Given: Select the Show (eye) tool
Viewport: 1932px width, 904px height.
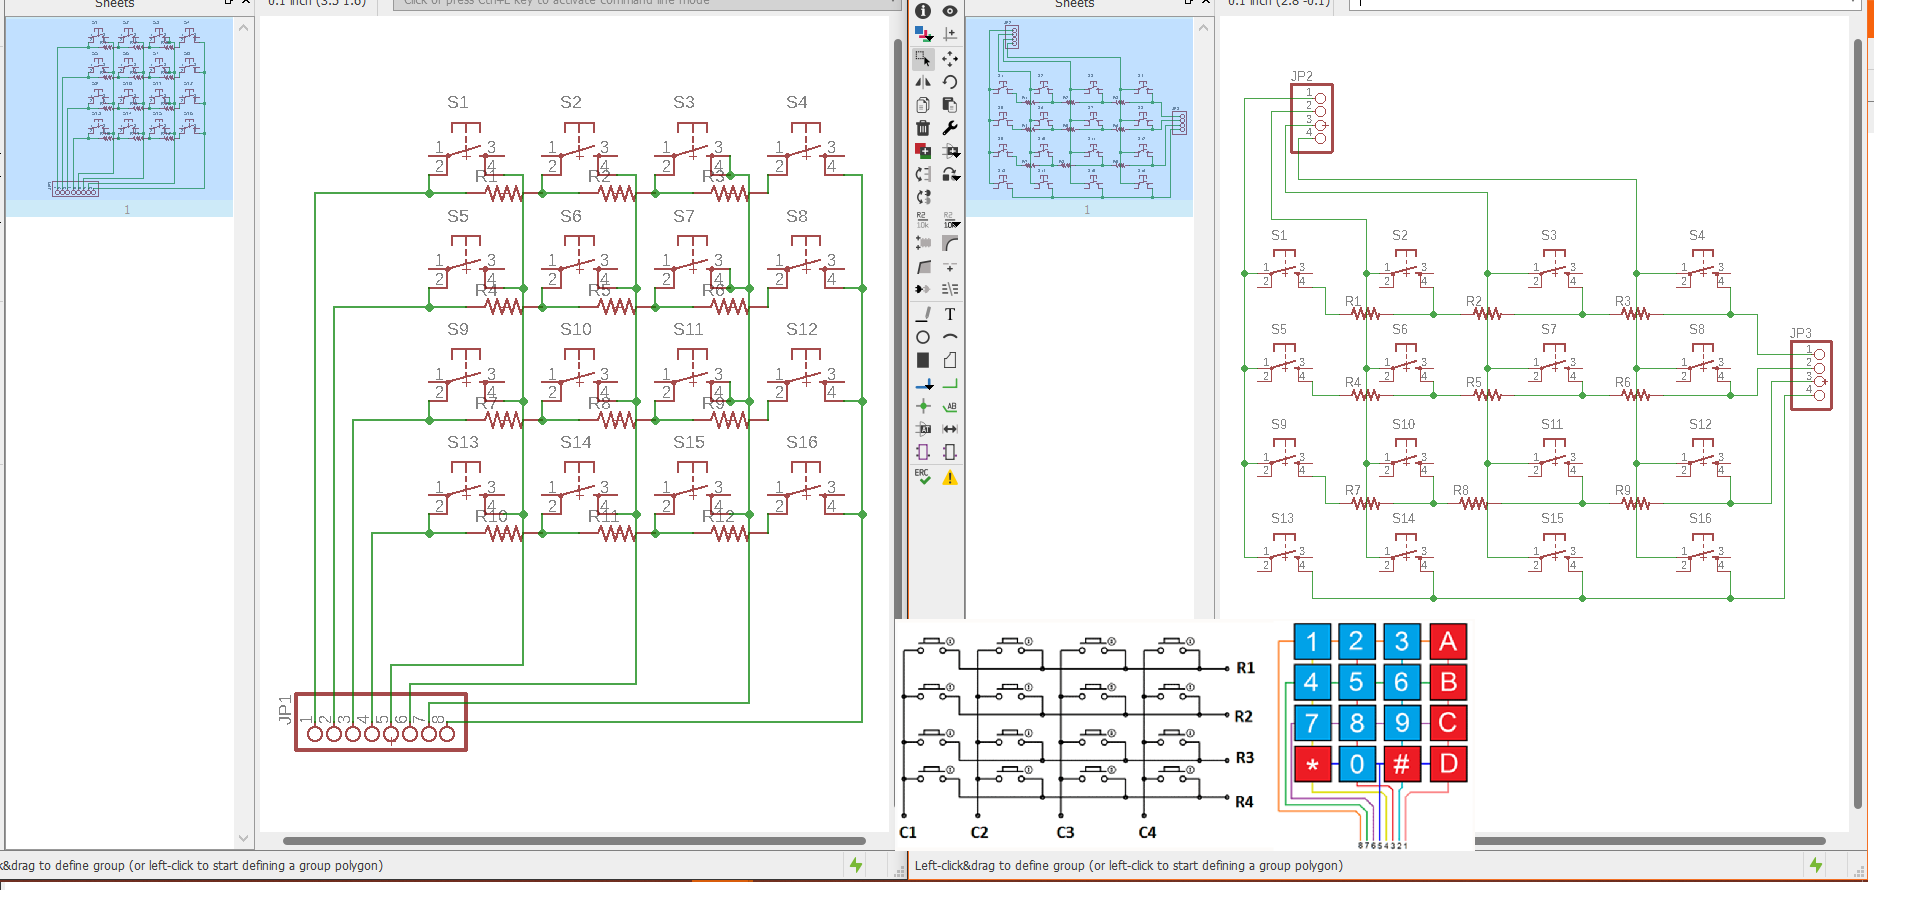Looking at the screenshot, I should 950,11.
